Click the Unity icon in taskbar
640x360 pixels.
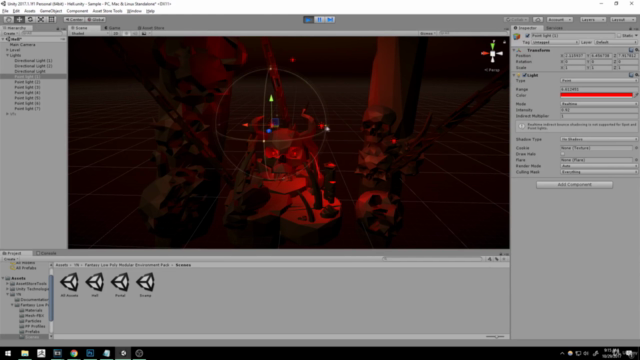(x=123, y=353)
